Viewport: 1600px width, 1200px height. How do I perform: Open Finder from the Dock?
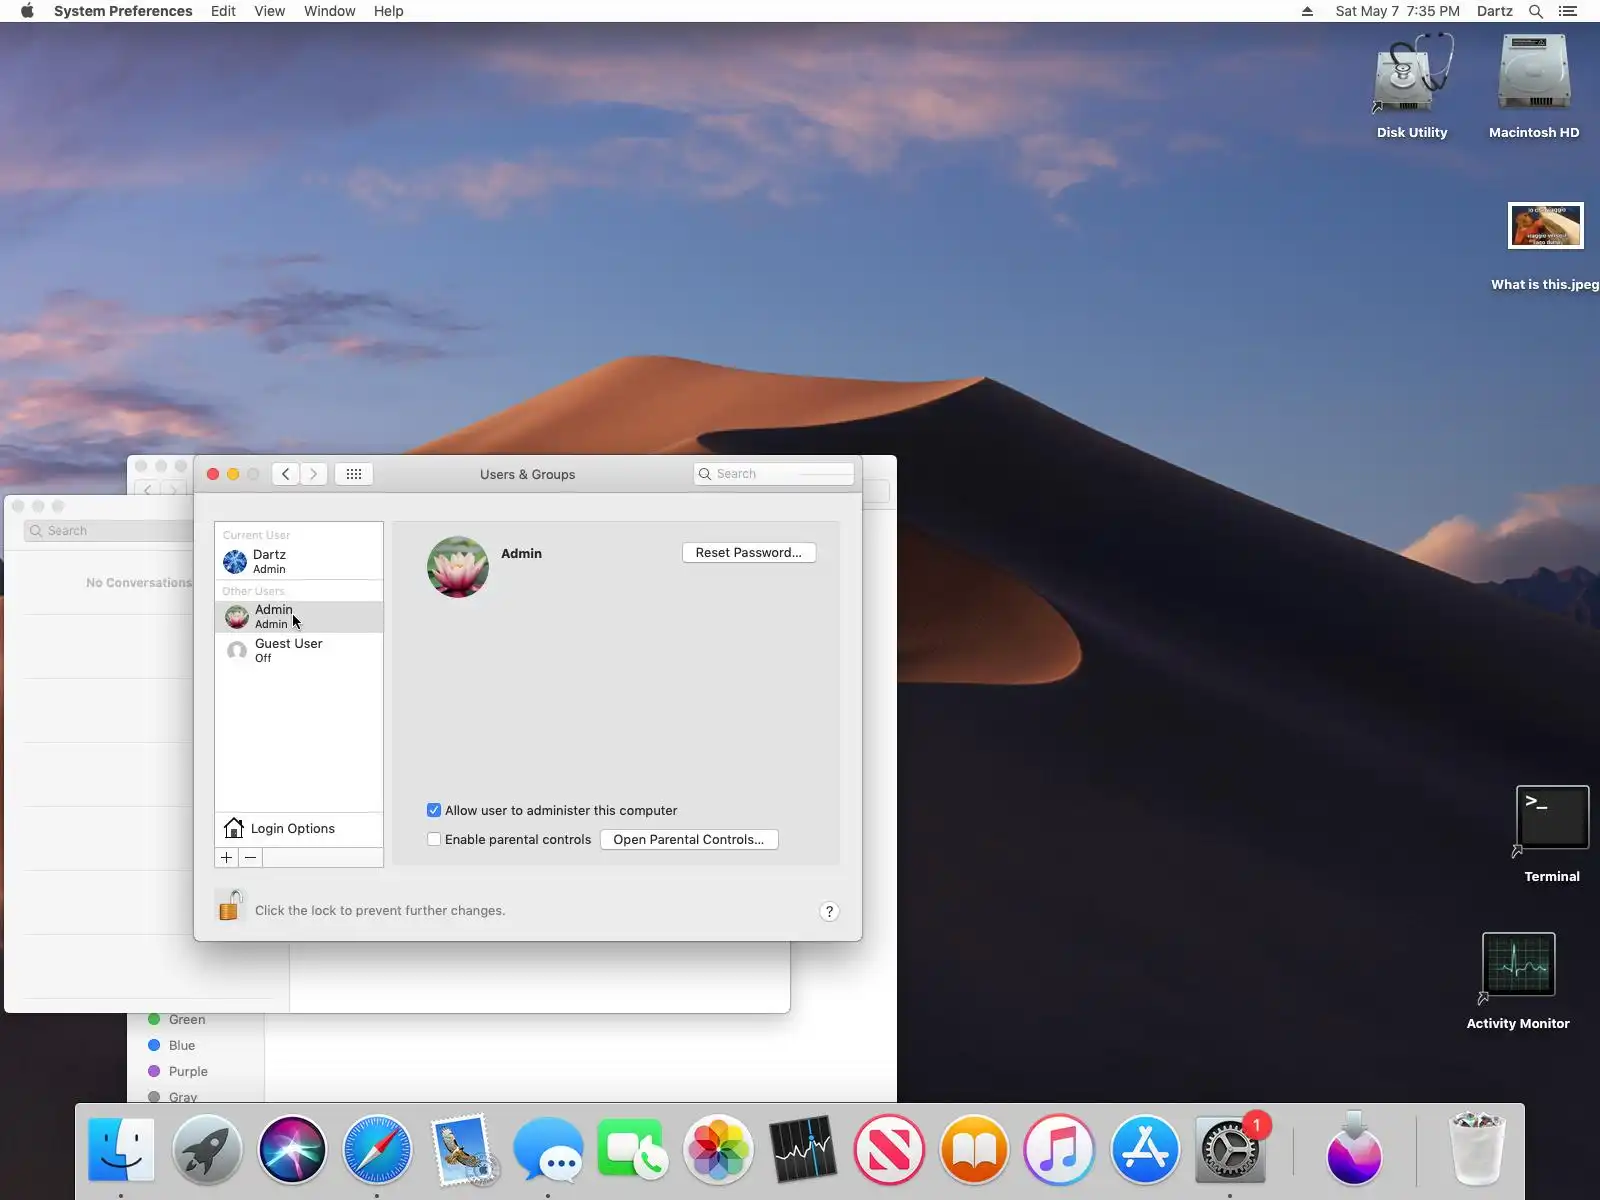pyautogui.click(x=121, y=1150)
